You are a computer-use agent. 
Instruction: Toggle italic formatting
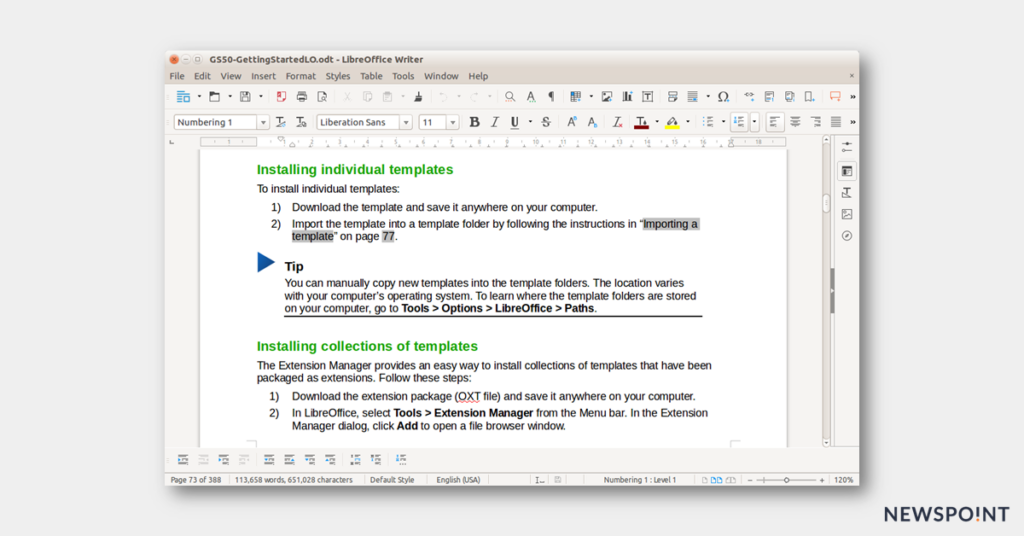click(494, 122)
